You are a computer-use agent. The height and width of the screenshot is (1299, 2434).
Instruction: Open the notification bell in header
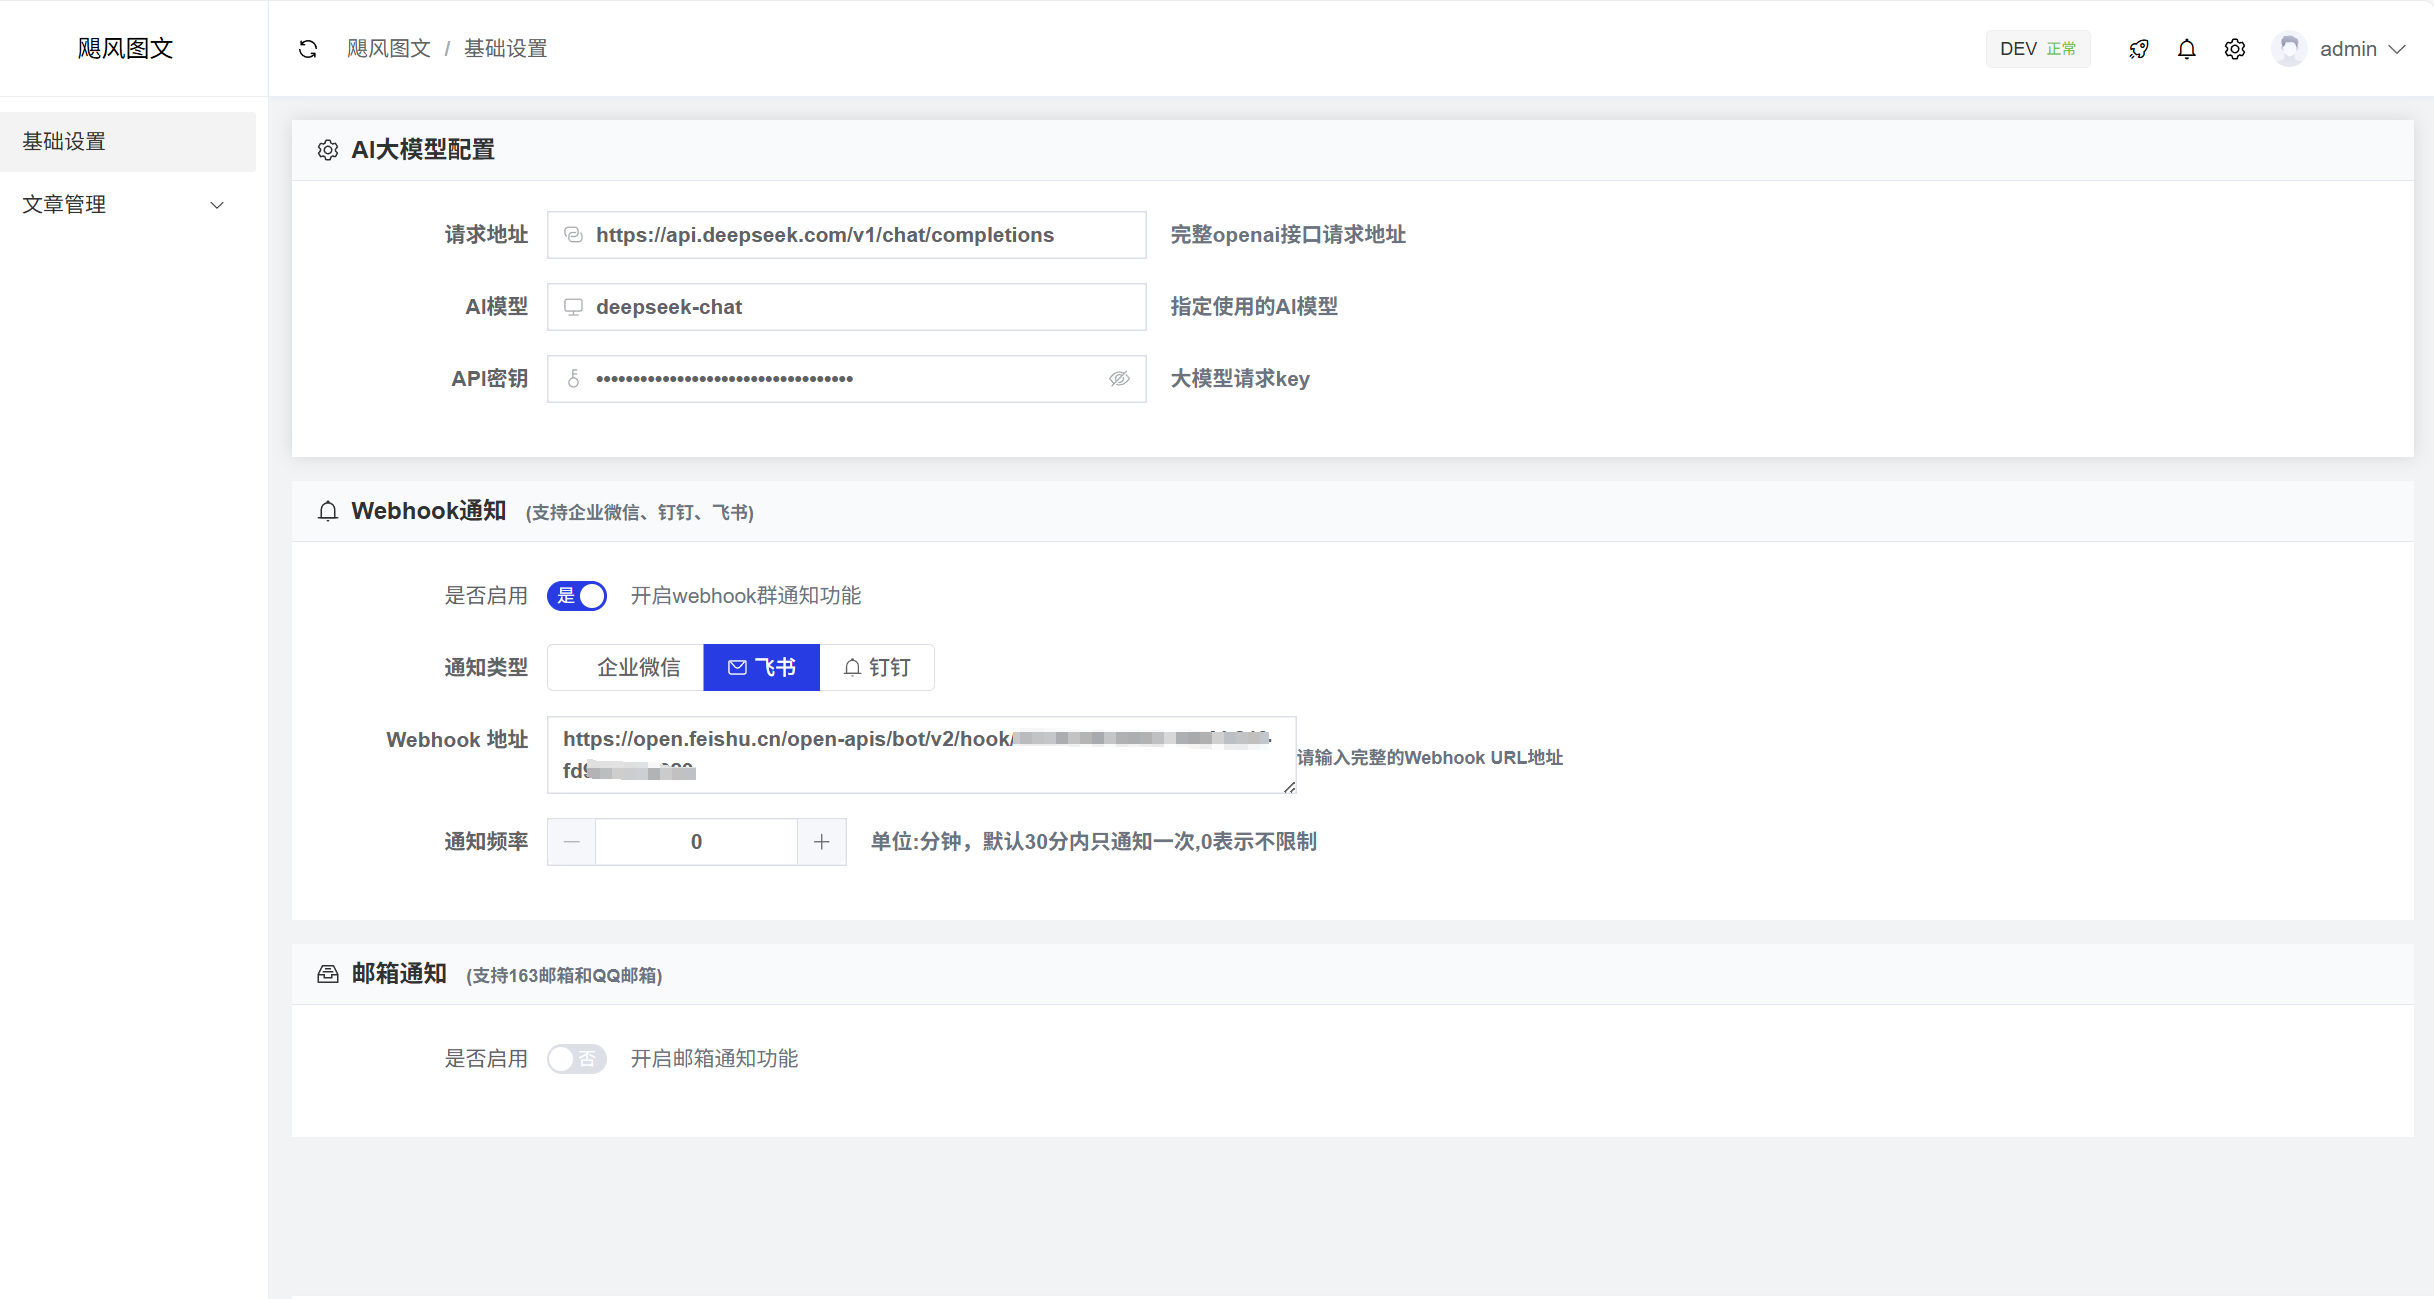pyautogui.click(x=2187, y=49)
